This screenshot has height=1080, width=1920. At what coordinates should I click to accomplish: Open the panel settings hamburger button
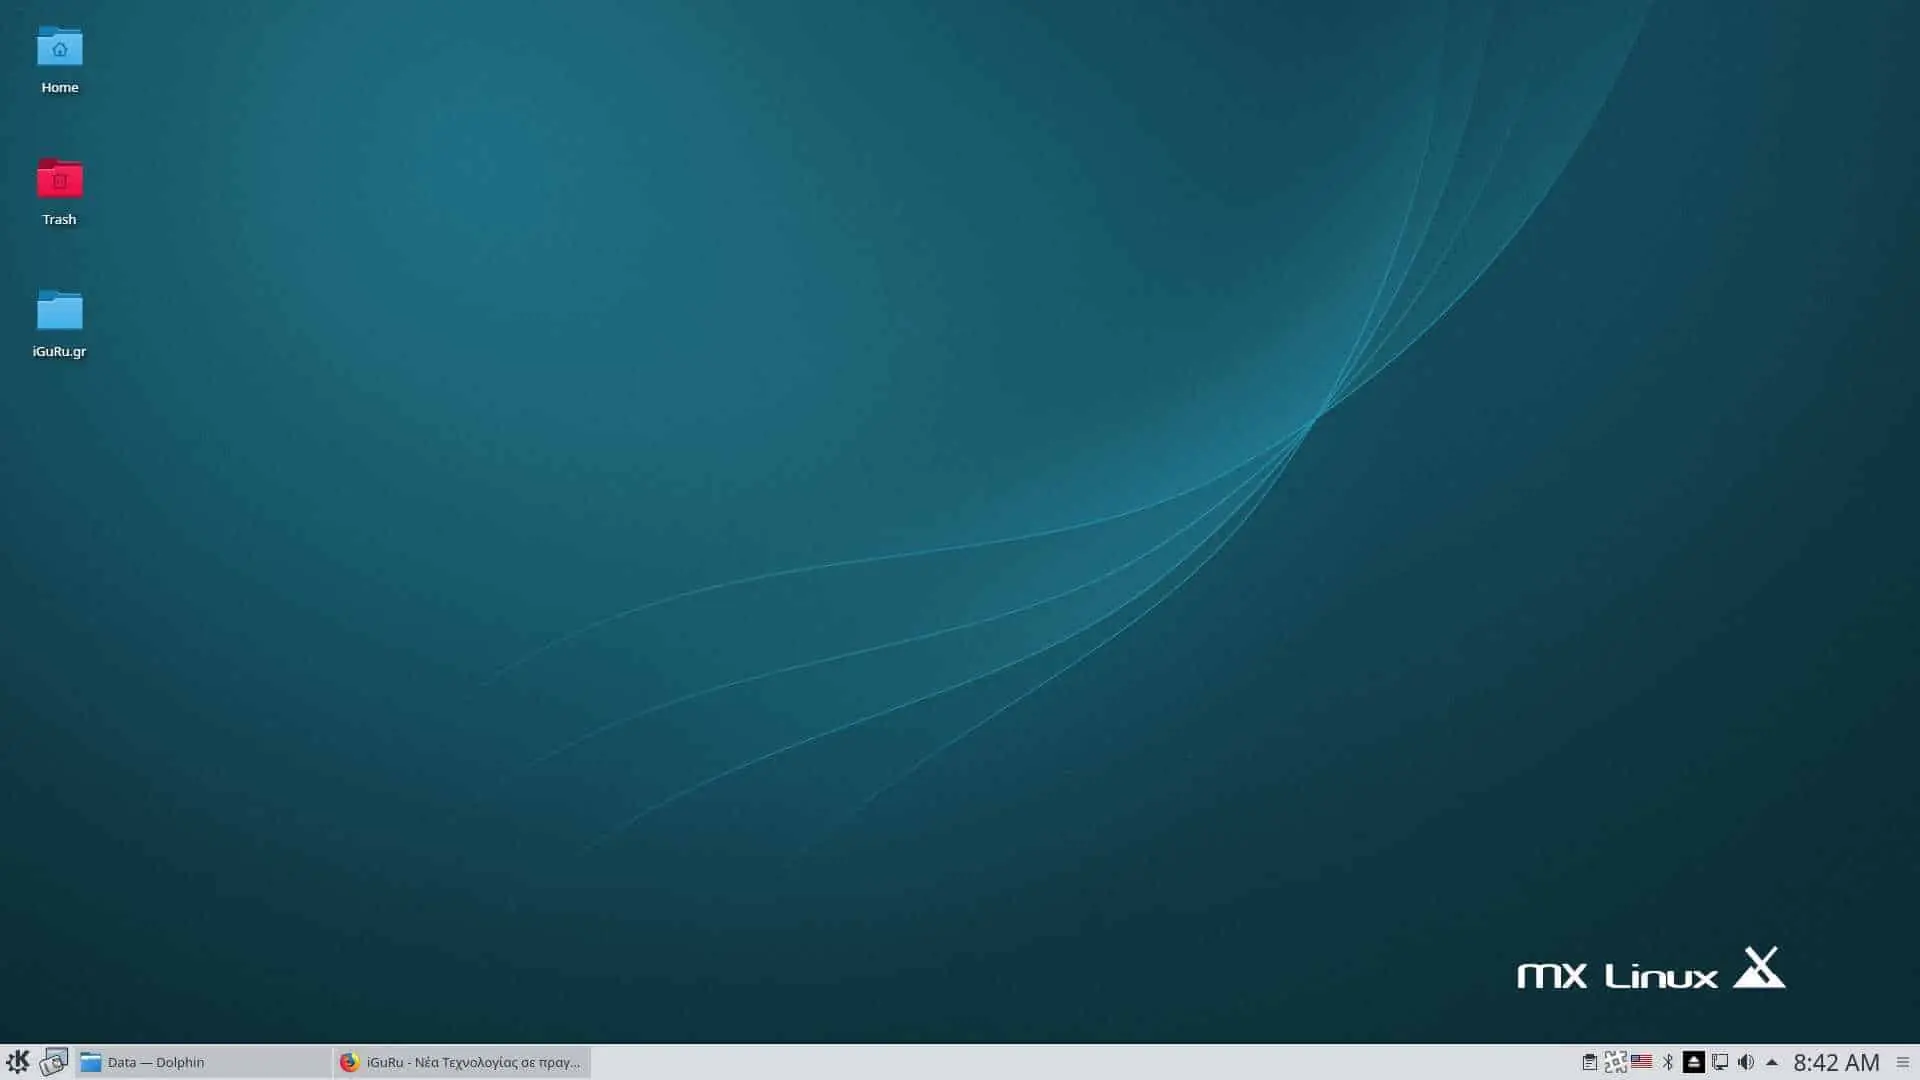point(1903,1062)
